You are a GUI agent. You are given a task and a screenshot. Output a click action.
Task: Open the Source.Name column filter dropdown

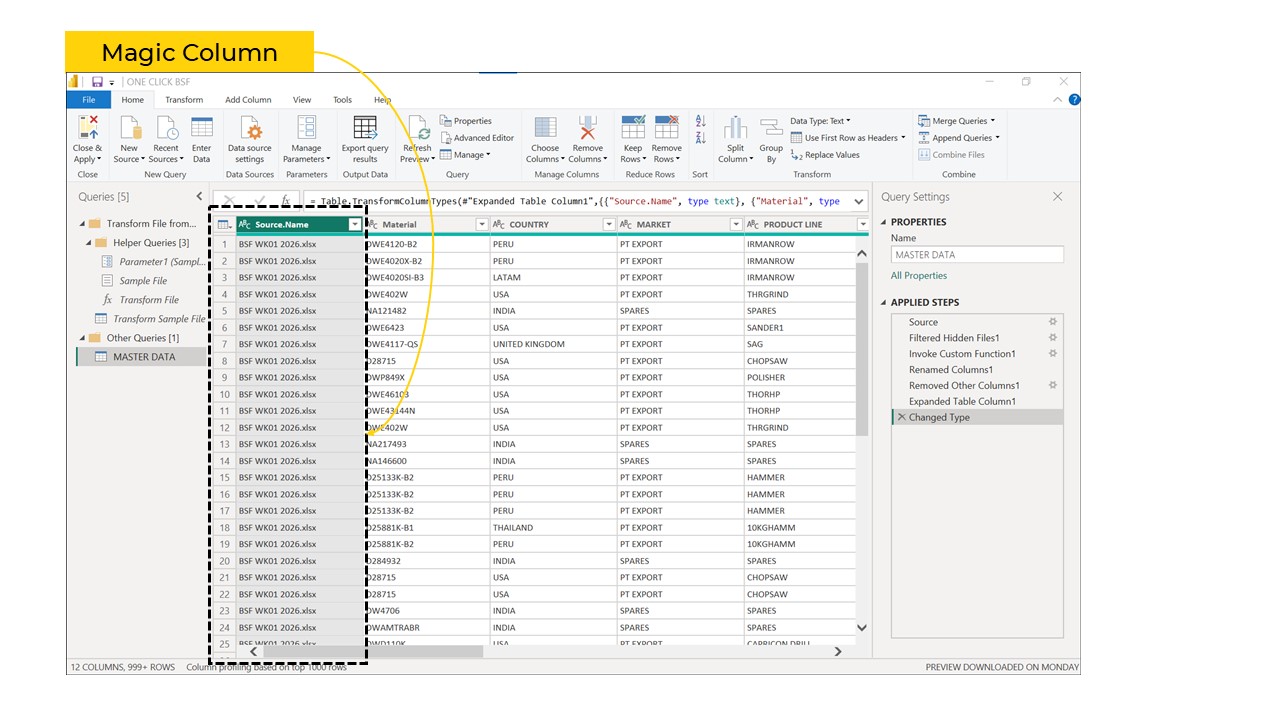(354, 225)
